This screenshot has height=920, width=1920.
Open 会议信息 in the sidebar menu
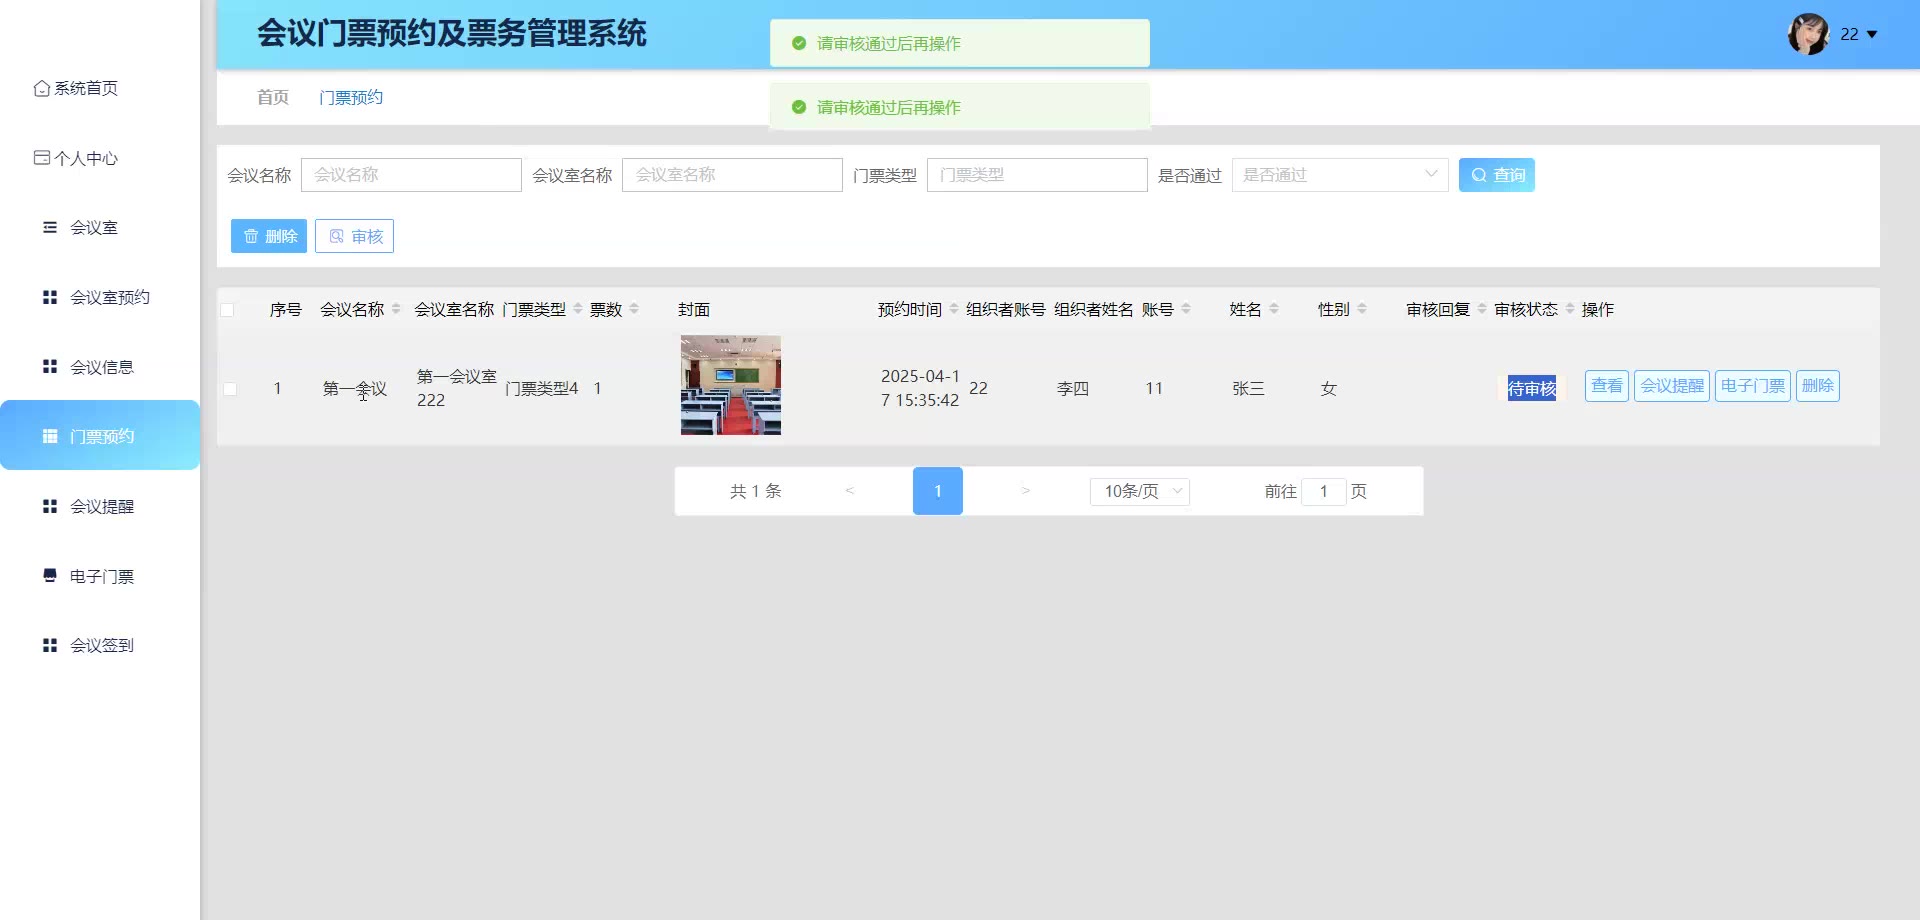point(101,367)
